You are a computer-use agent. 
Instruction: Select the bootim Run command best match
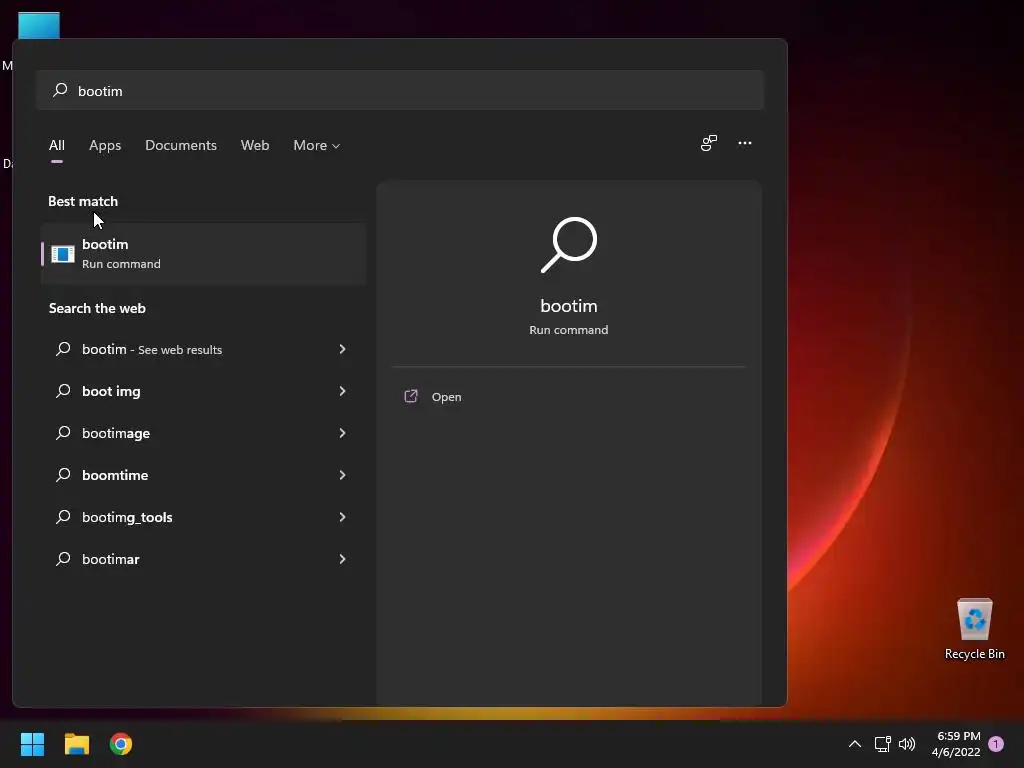[x=203, y=253]
